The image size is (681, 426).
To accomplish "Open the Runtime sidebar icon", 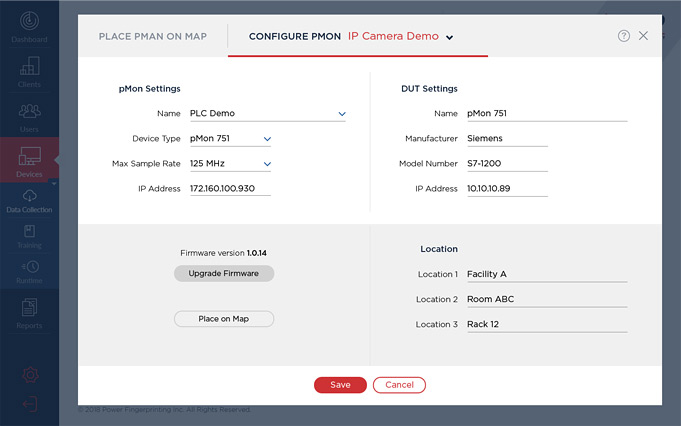I will pos(29,272).
